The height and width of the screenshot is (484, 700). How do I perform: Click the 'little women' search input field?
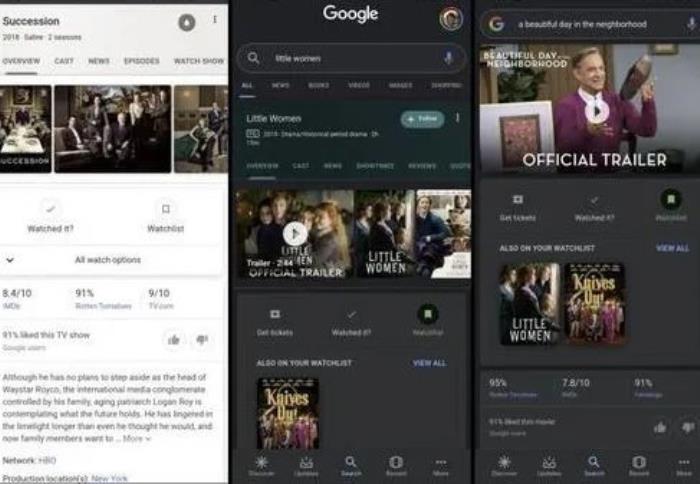tap(350, 59)
